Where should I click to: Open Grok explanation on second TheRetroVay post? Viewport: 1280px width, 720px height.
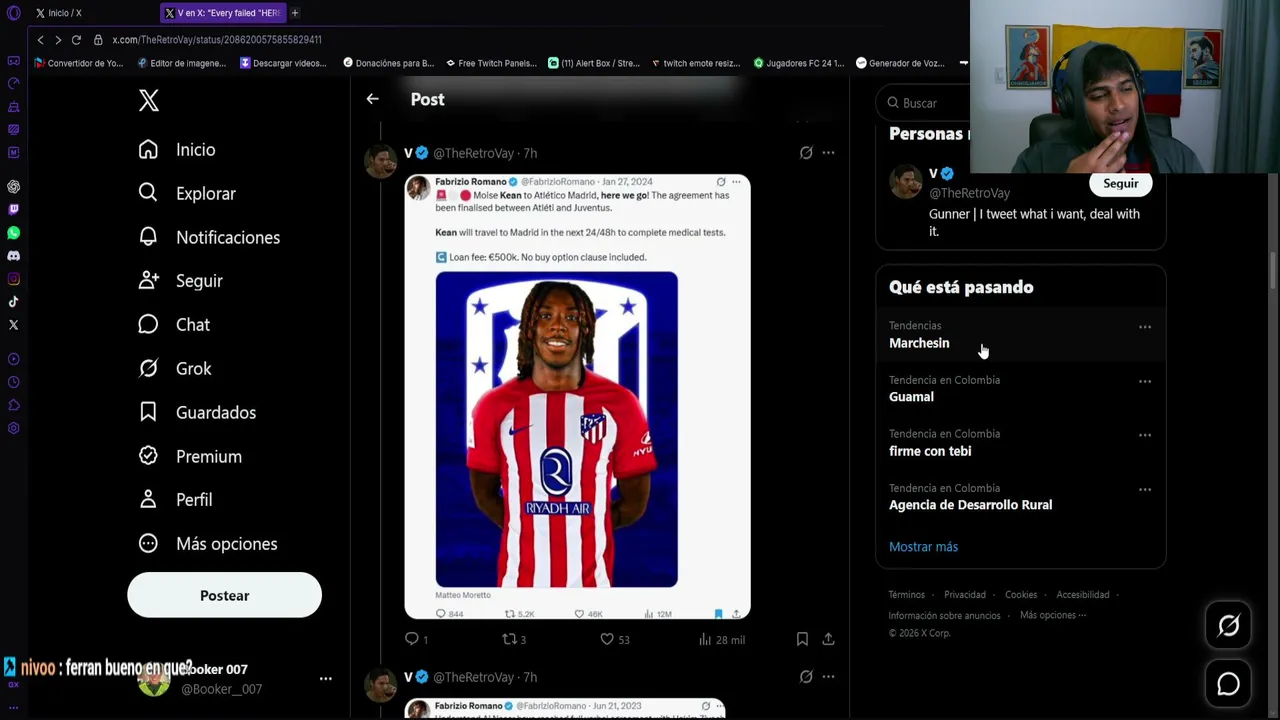click(x=806, y=677)
